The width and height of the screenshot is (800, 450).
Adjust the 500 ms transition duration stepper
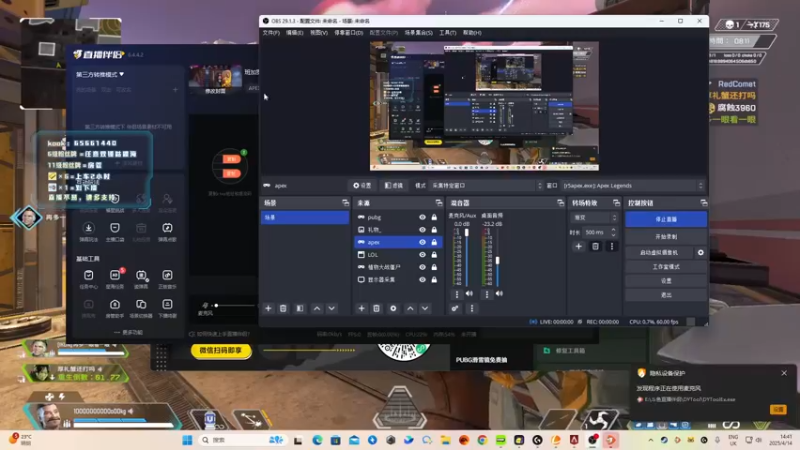point(613,232)
